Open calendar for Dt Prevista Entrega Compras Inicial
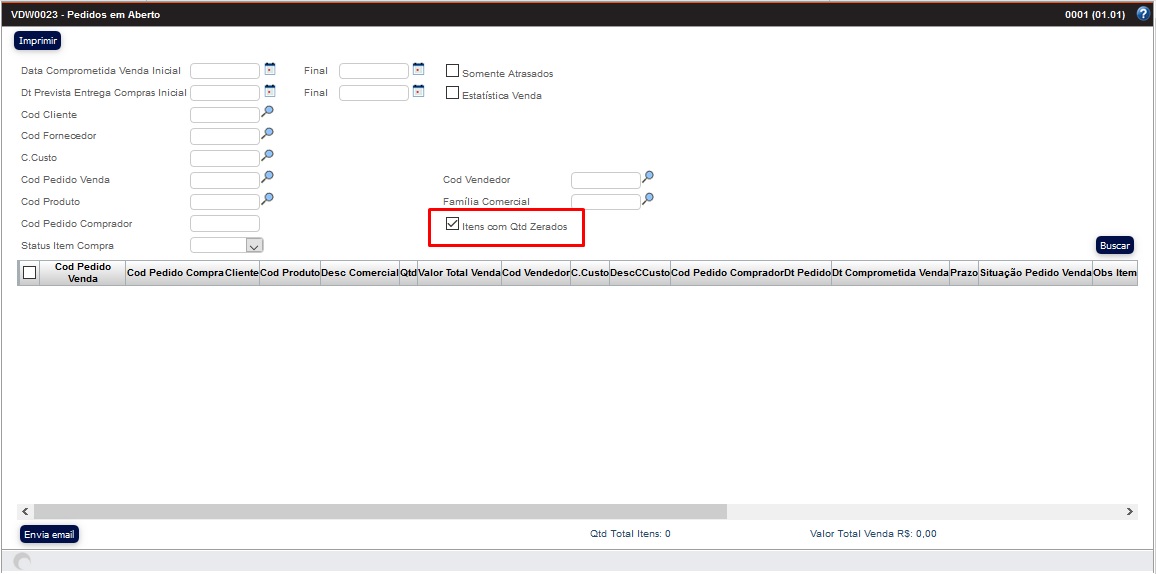1156x574 pixels. point(270,92)
